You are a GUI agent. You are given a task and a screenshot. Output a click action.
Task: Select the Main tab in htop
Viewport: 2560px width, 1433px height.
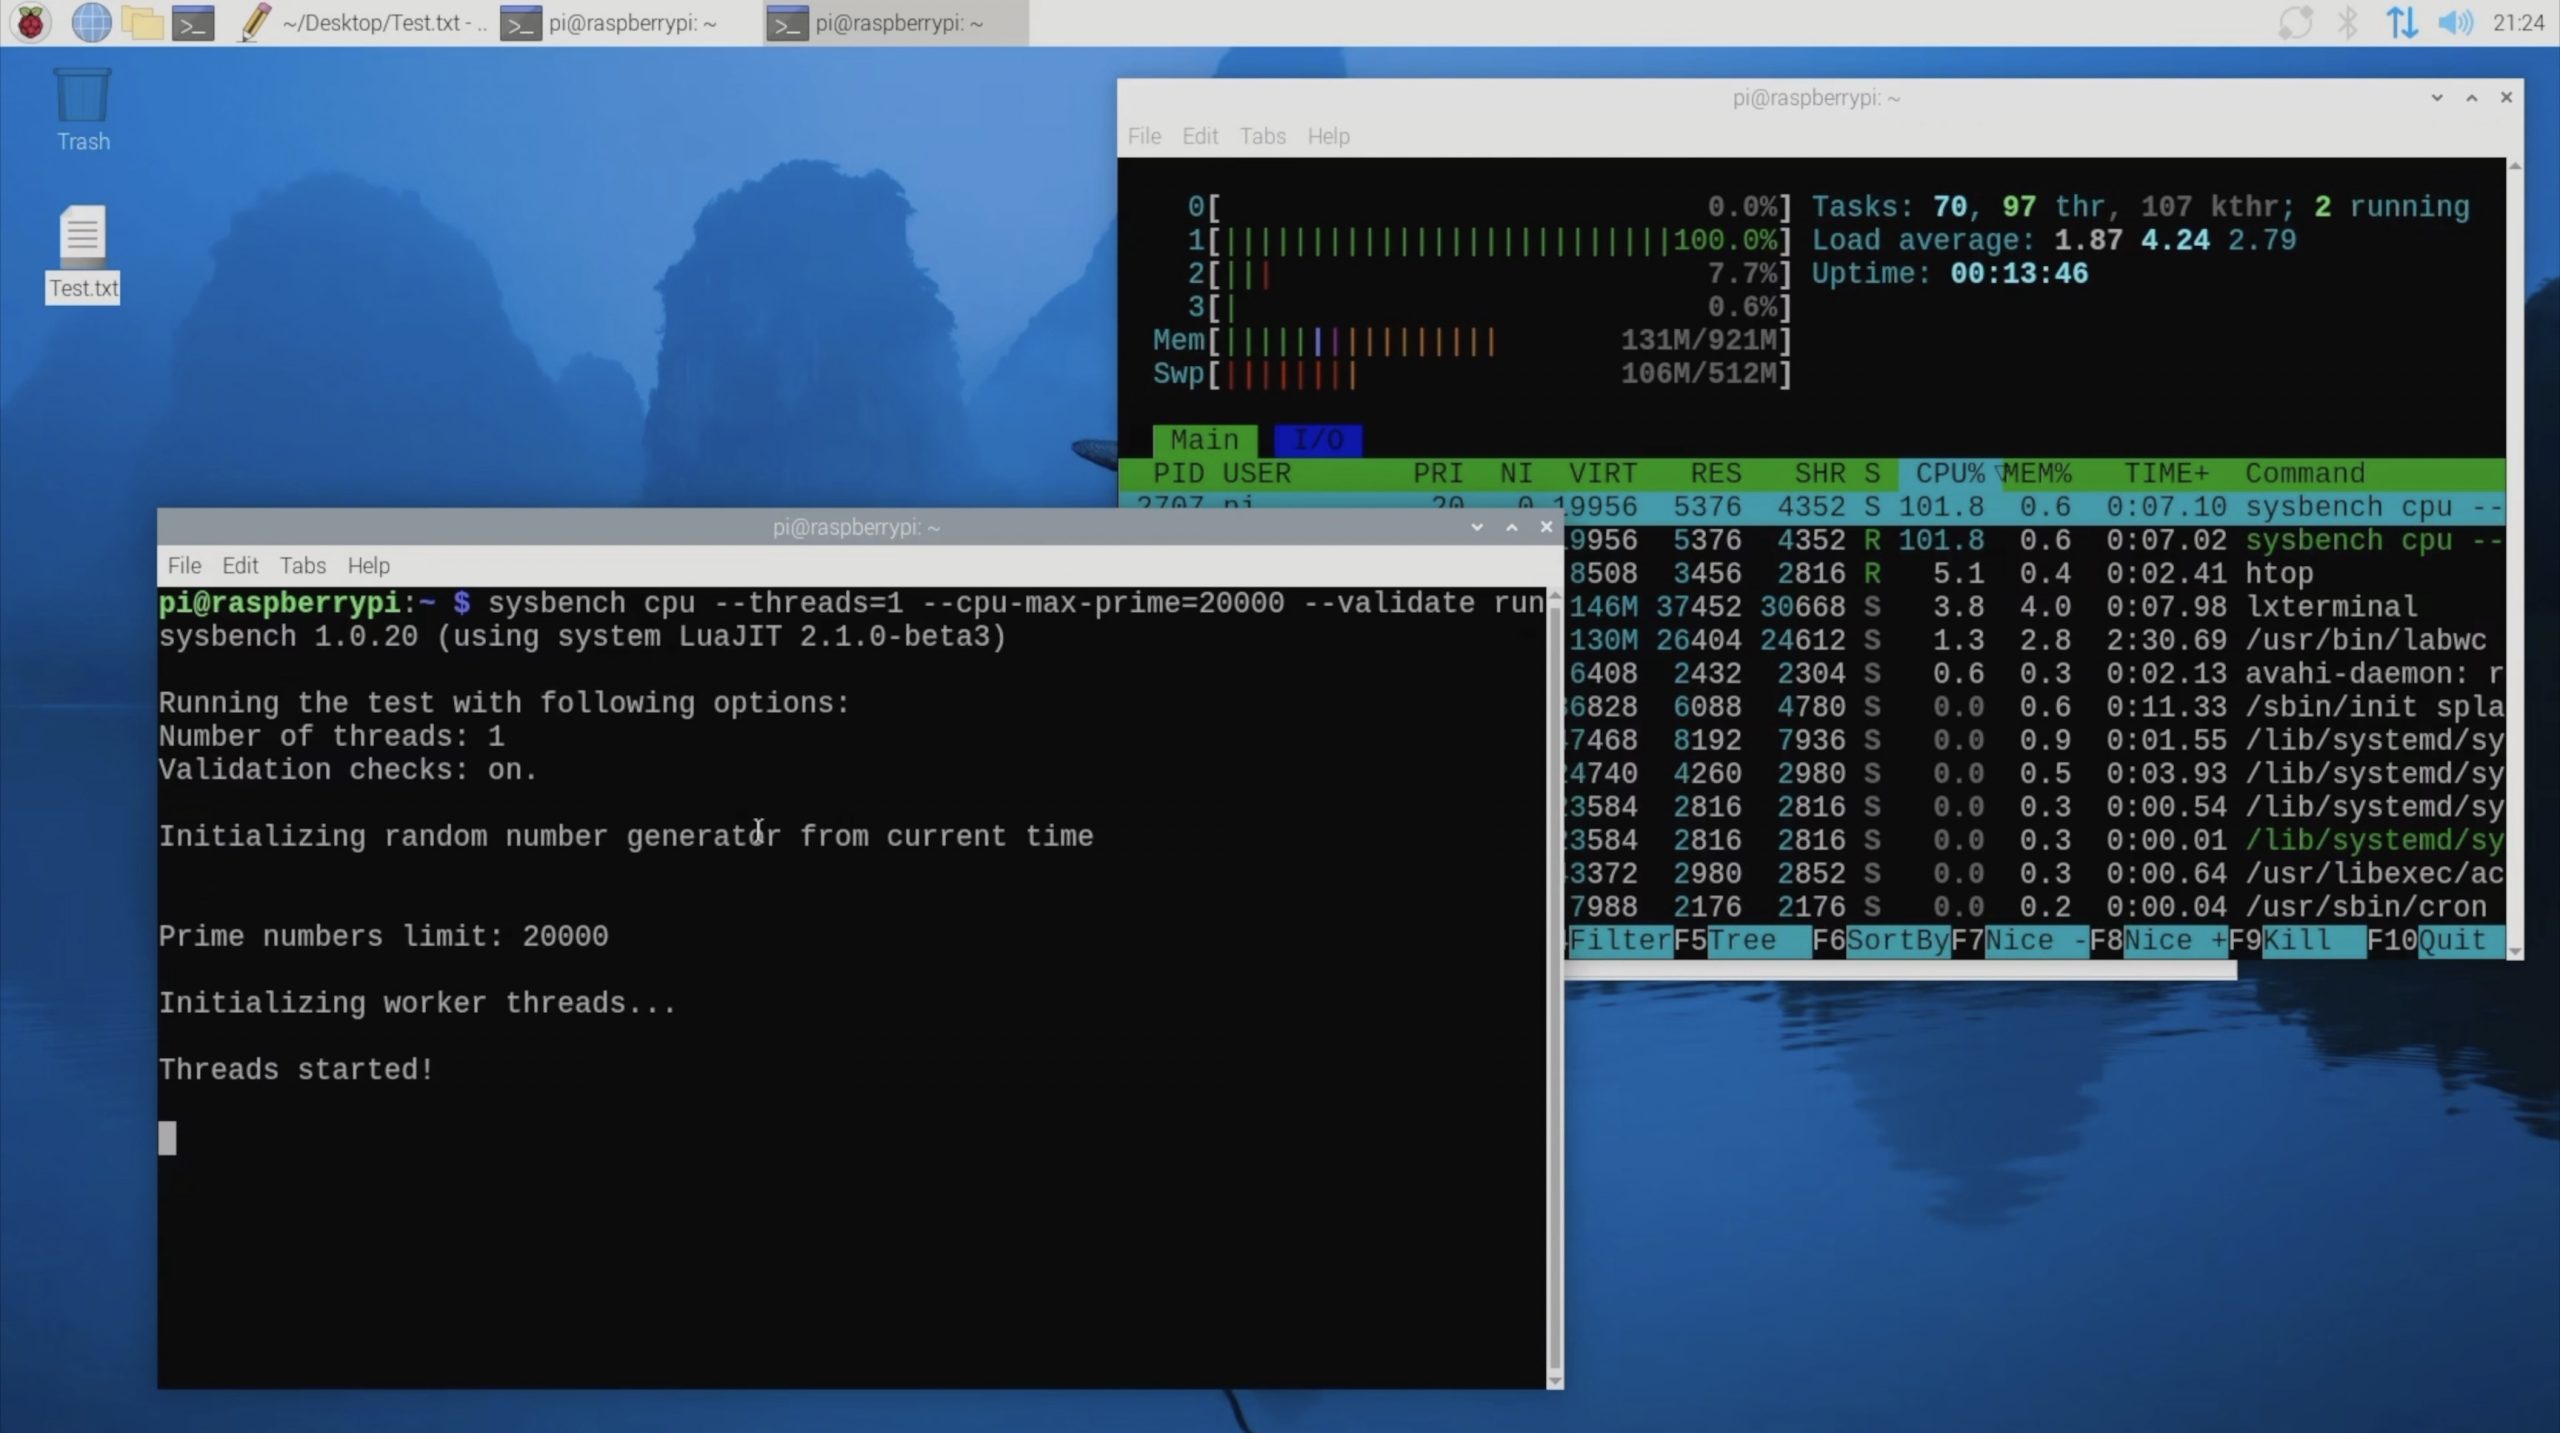point(1204,440)
